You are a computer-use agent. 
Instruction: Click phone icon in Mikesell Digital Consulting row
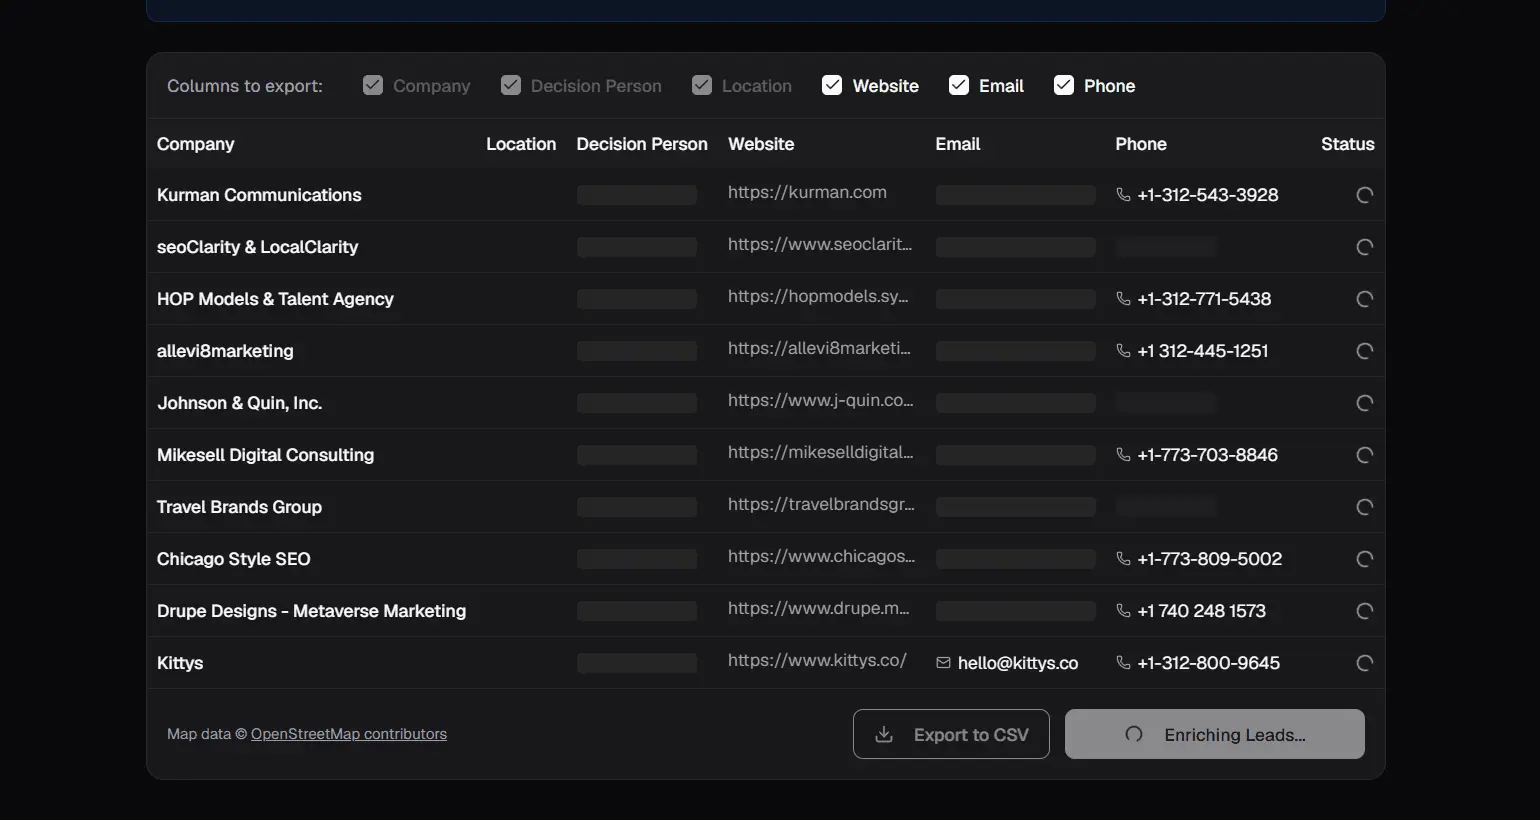pyautogui.click(x=1123, y=455)
